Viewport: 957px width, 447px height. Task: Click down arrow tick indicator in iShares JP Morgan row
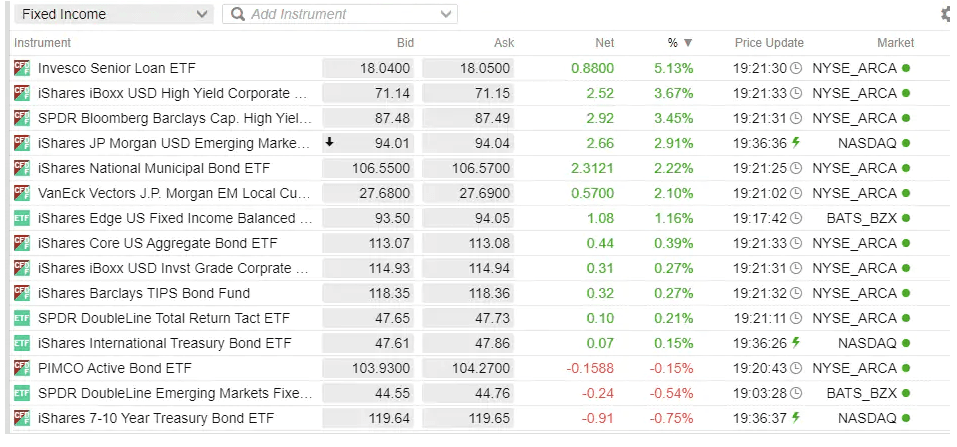pos(330,142)
